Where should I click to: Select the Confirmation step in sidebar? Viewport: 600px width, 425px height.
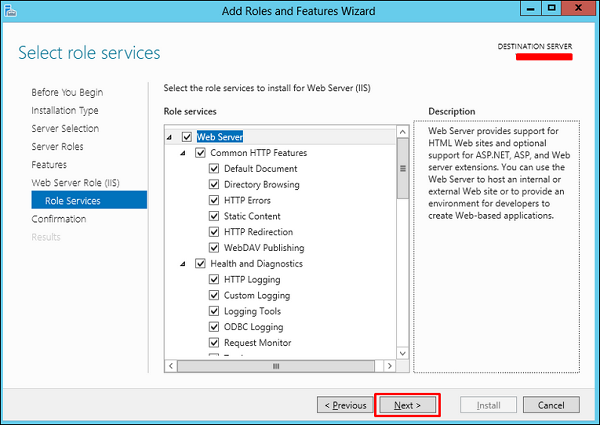(x=58, y=219)
